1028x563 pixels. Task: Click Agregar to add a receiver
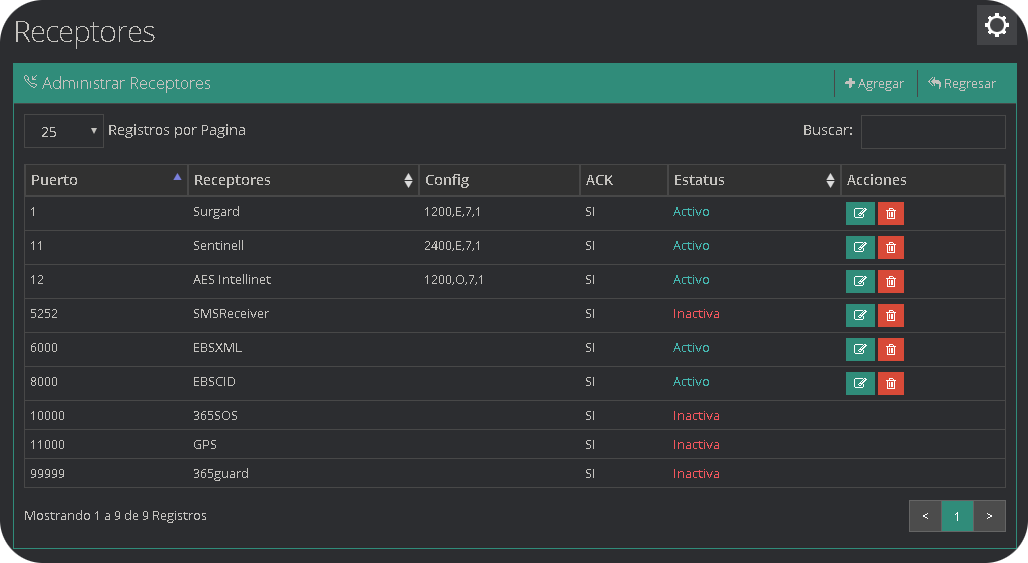click(x=874, y=84)
